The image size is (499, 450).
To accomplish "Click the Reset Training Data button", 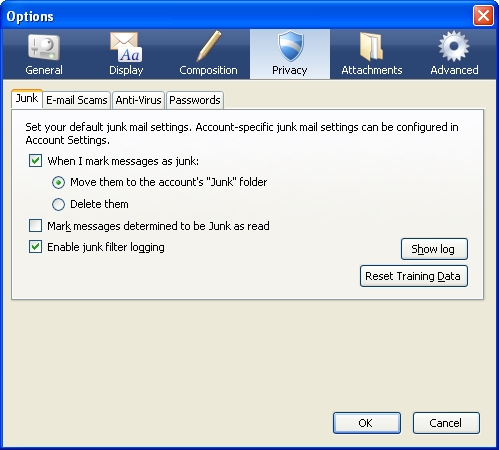I will point(414,276).
